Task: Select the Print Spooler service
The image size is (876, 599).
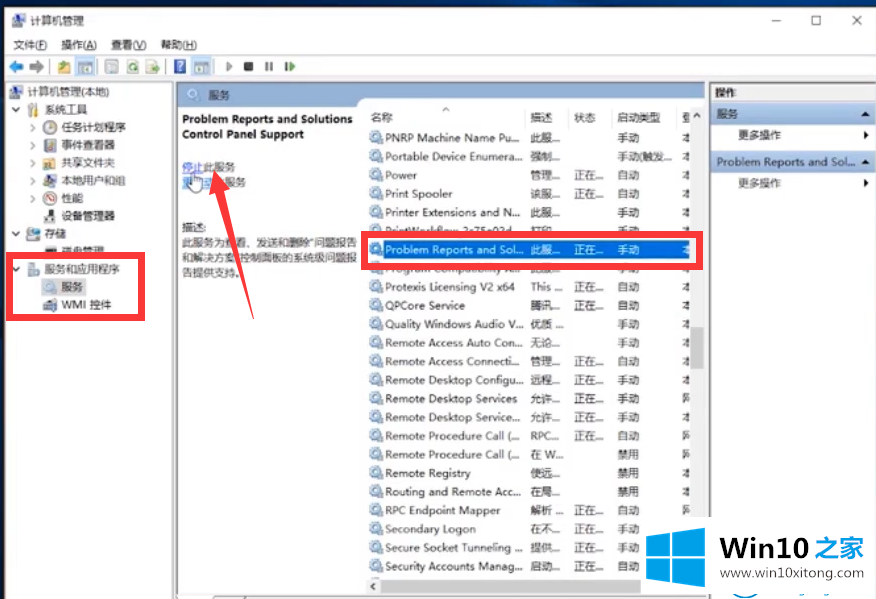Action: point(529,194)
